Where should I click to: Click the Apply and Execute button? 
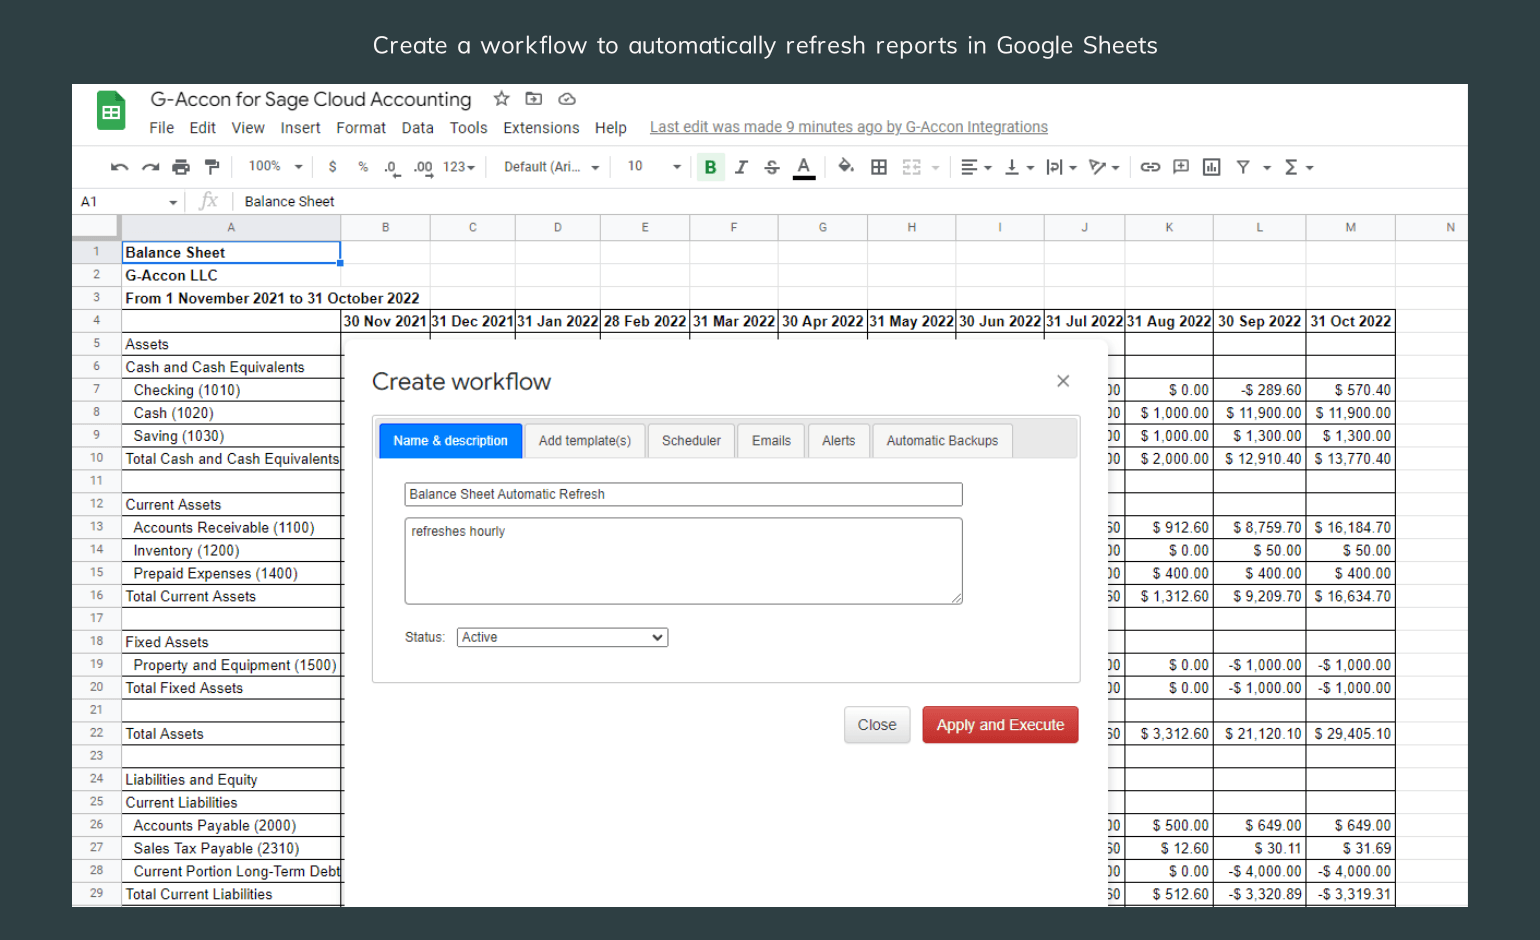(x=1000, y=725)
